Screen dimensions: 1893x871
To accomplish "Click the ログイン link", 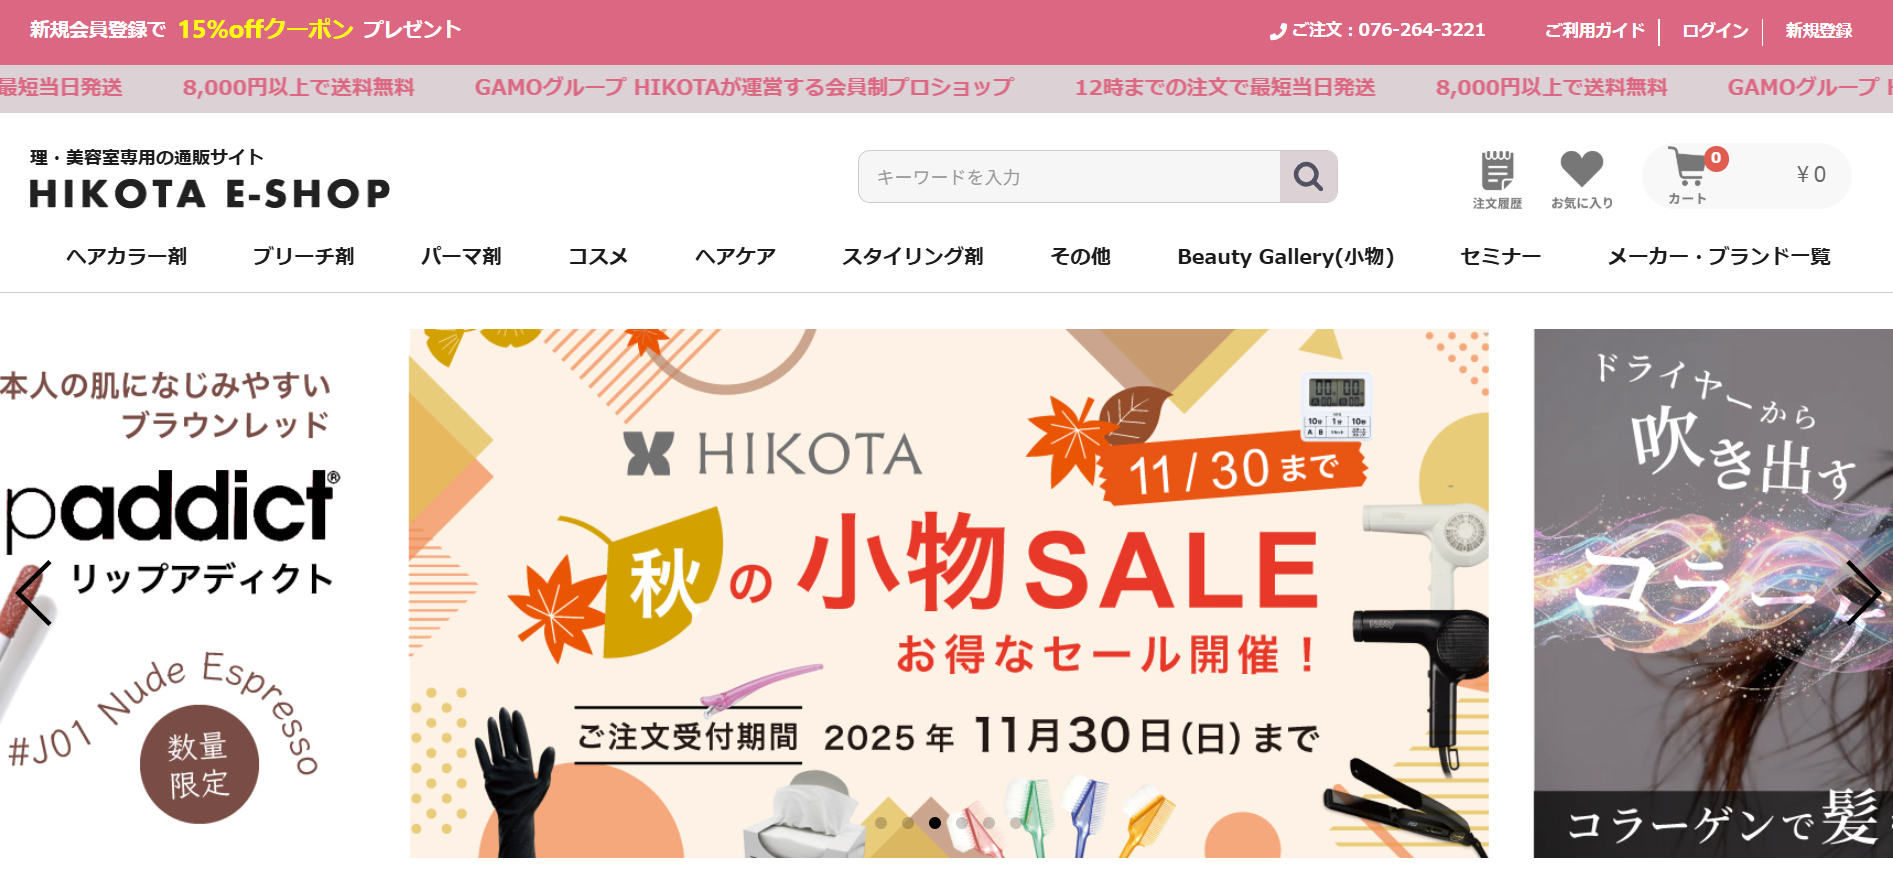I will 1714,31.
